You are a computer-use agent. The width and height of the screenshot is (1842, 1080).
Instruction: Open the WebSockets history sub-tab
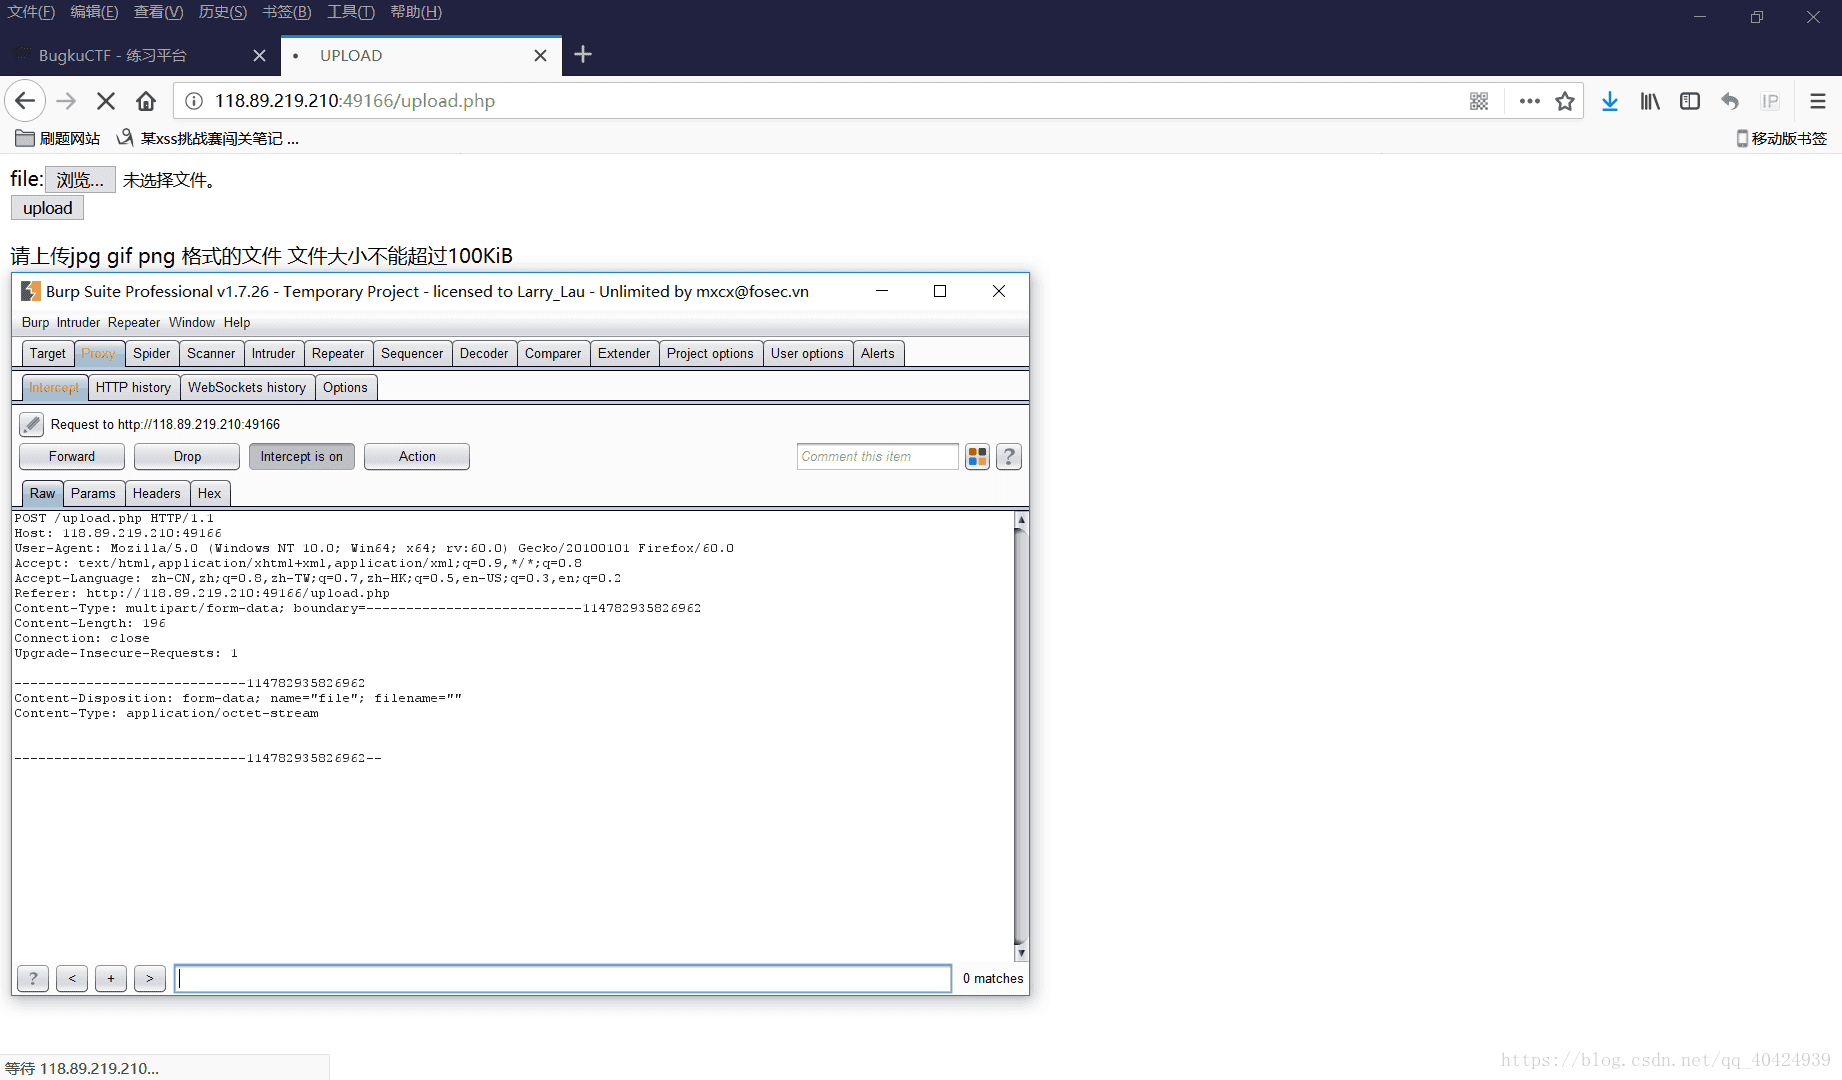coord(247,388)
